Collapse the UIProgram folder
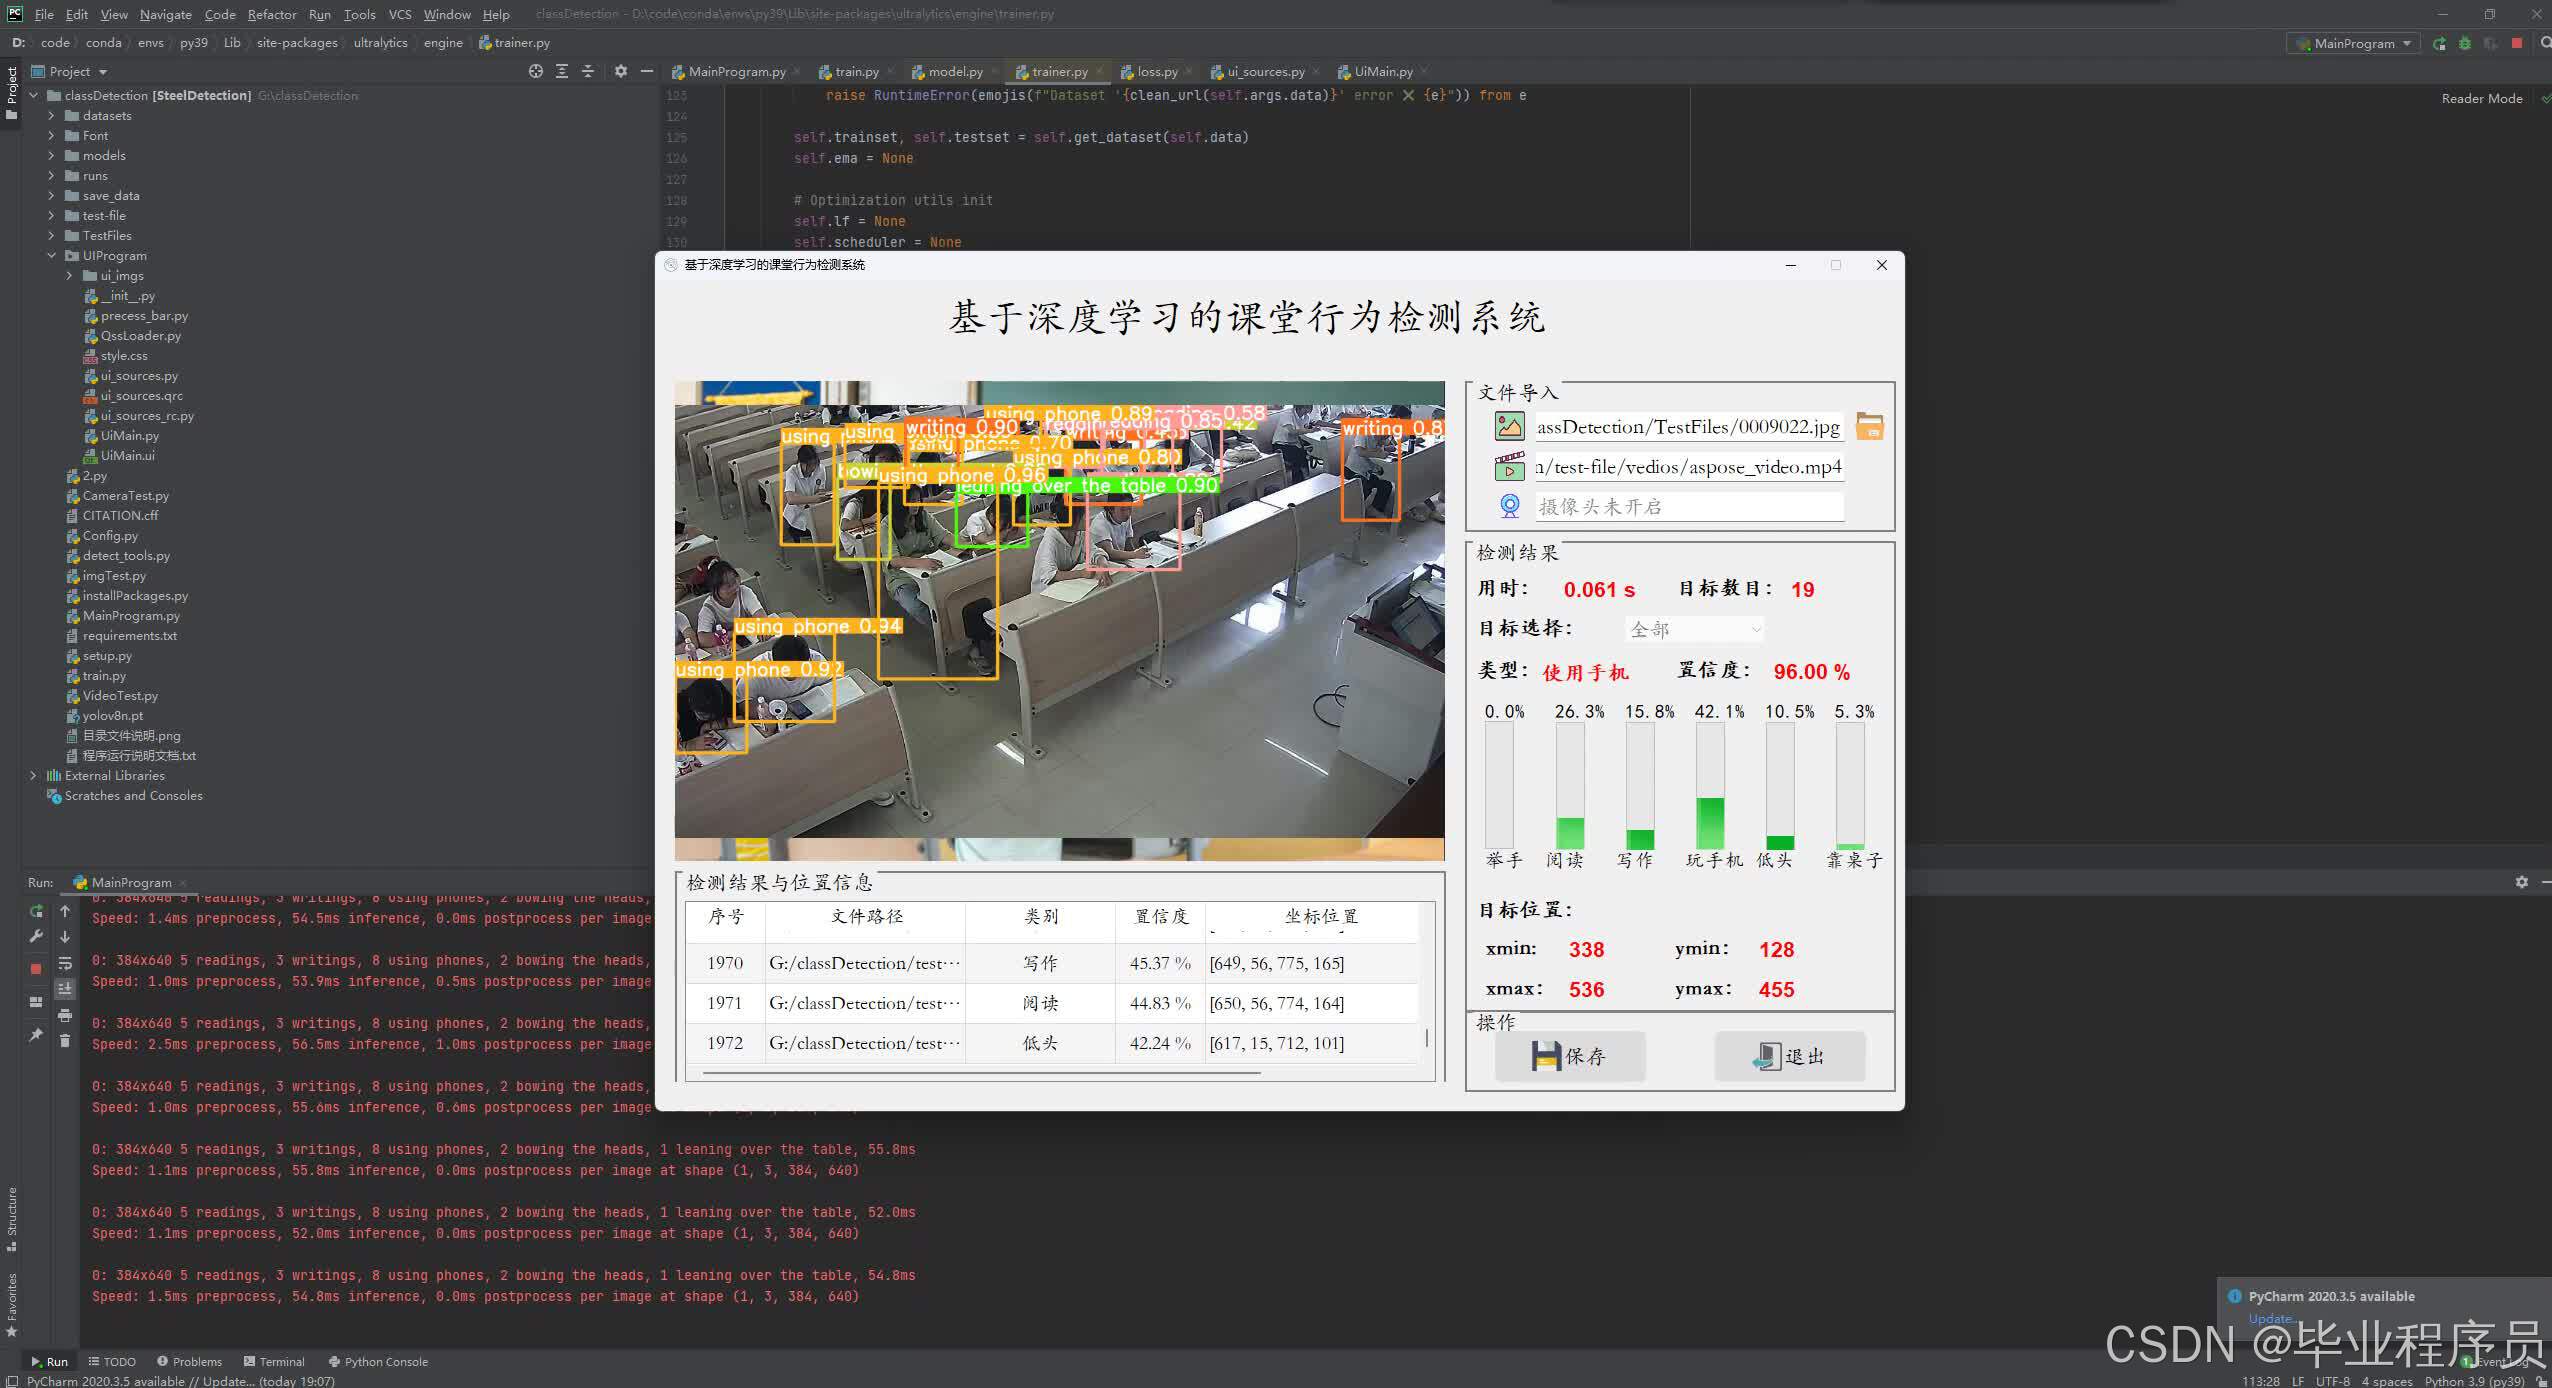The height and width of the screenshot is (1388, 2552). pos(51,256)
